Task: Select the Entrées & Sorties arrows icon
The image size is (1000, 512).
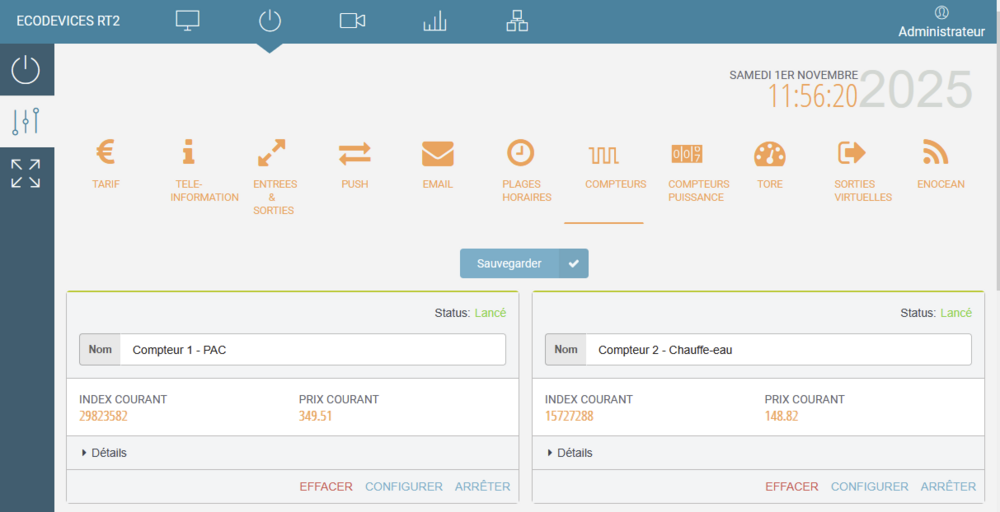Action: click(272, 153)
